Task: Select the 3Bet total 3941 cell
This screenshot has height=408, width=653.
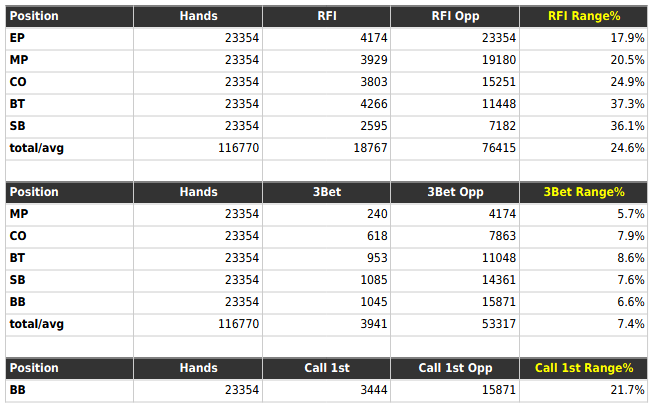Action: [374, 324]
